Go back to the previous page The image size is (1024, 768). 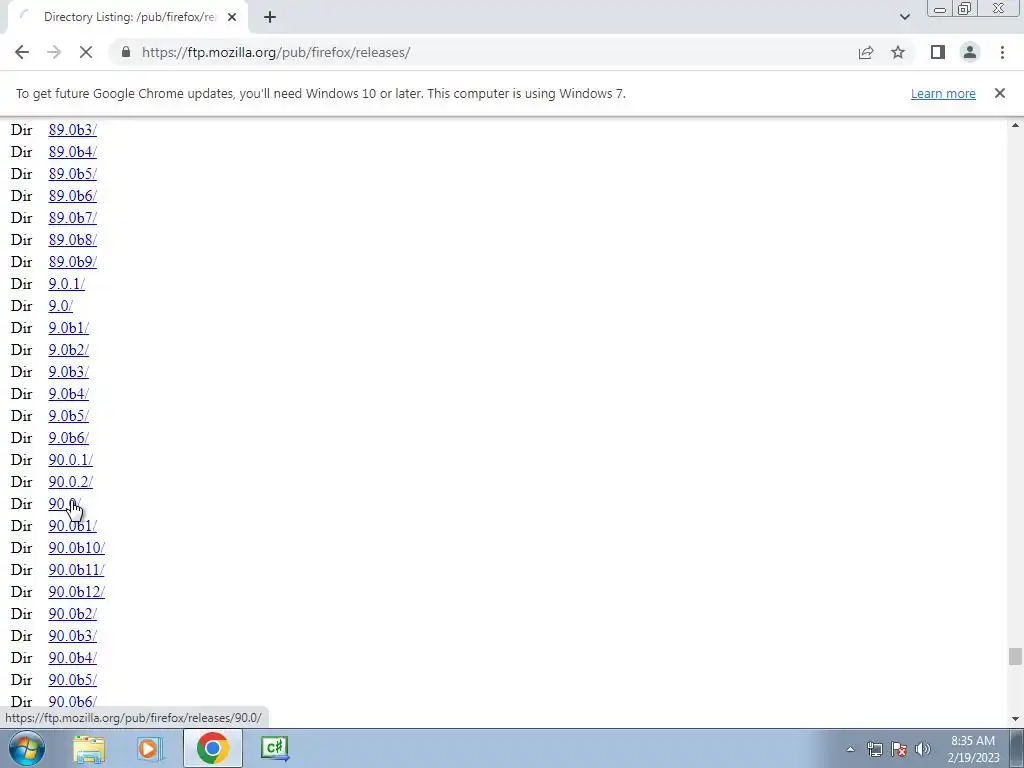[22, 52]
